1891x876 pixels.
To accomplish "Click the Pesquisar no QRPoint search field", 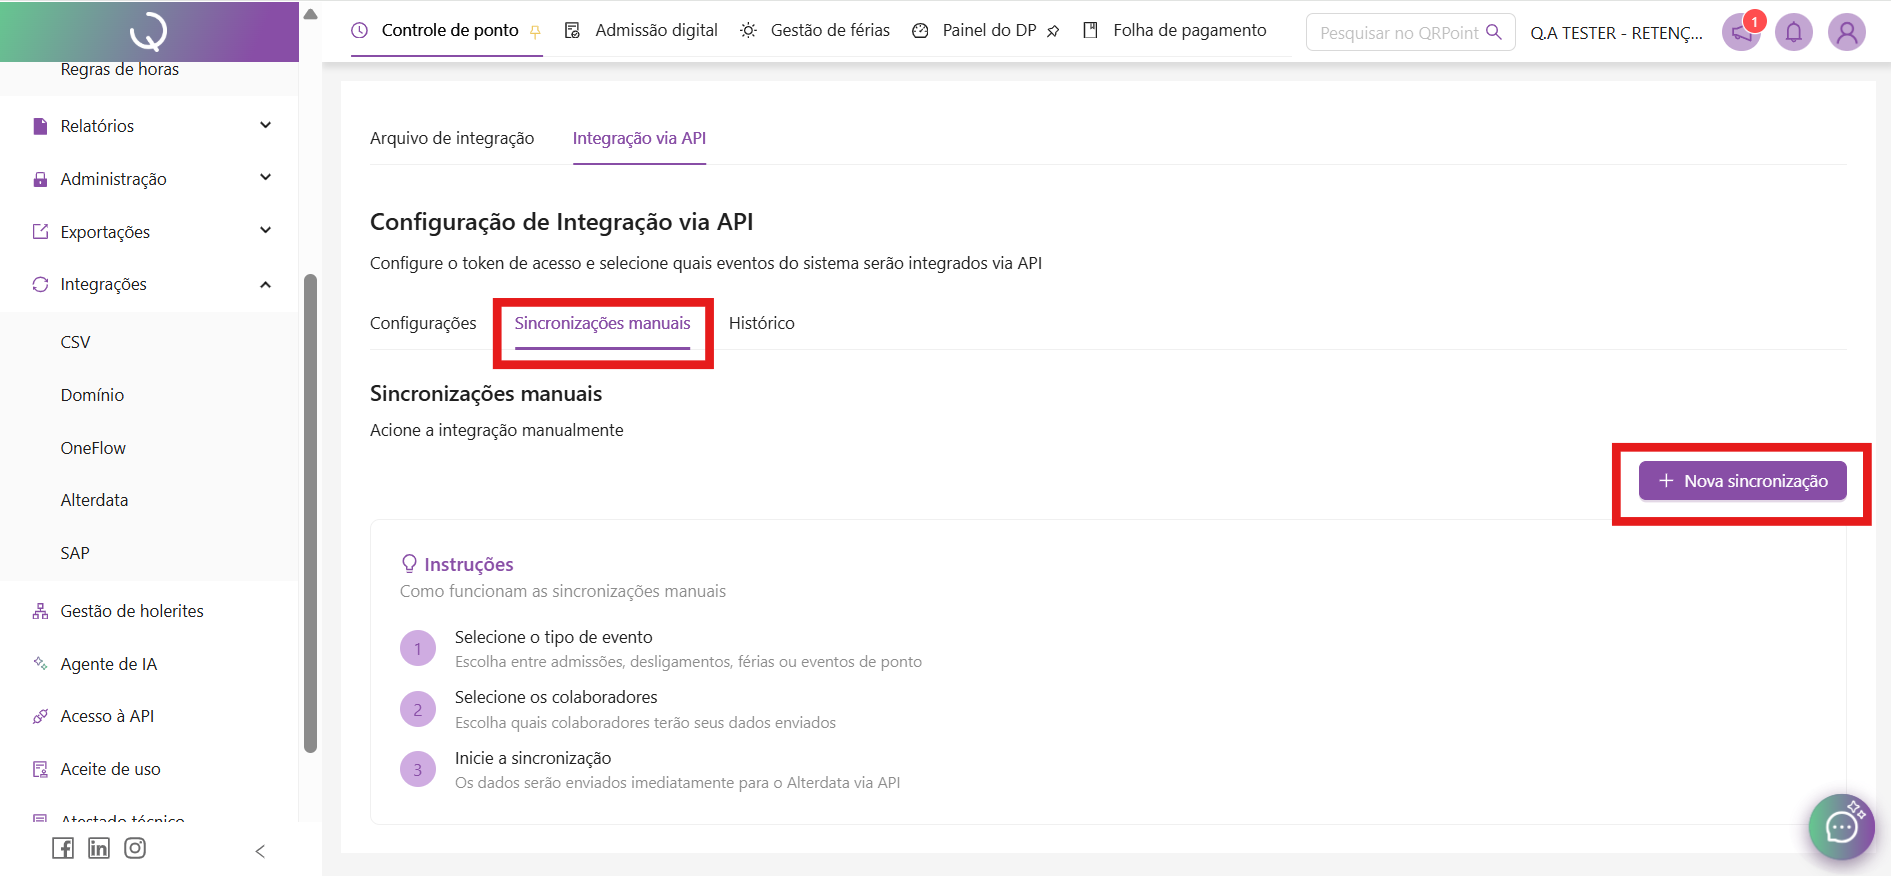I will tap(1398, 33).
